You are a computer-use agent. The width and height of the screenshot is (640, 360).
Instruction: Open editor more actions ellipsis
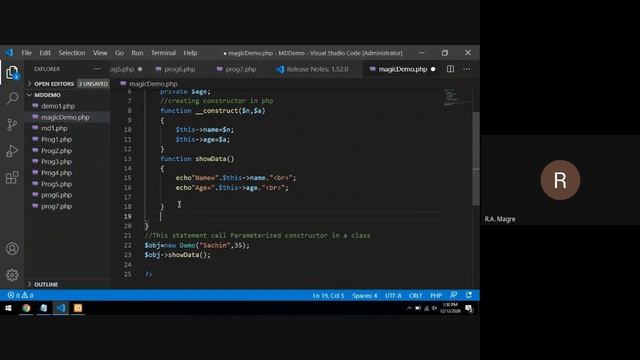pyautogui.click(x=467, y=69)
